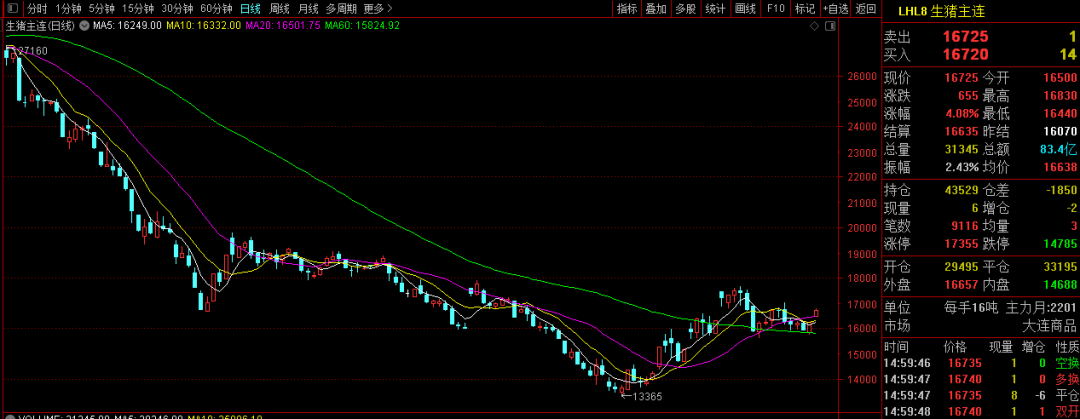Viewport: 1080px width, 419px height.
Task: Add to watchlist with +自选
Action: pos(835,9)
